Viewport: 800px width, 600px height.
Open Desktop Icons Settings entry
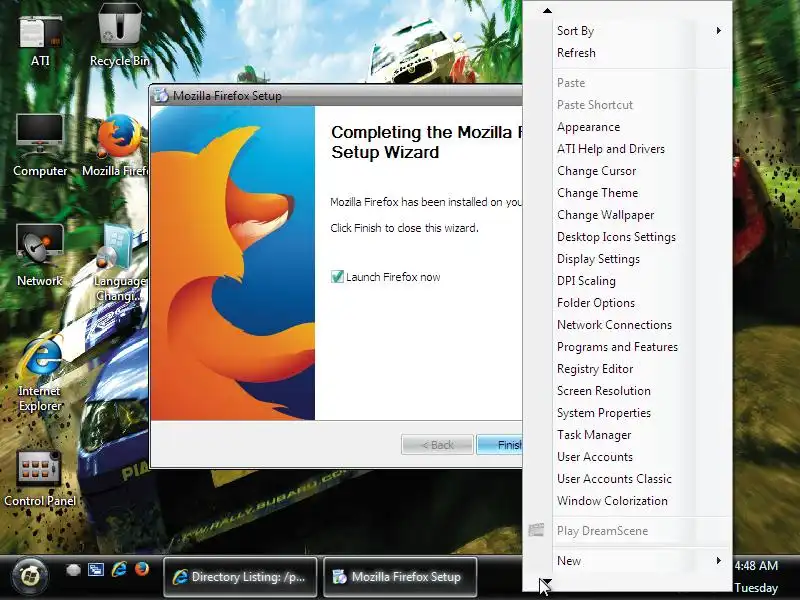tap(627, 237)
